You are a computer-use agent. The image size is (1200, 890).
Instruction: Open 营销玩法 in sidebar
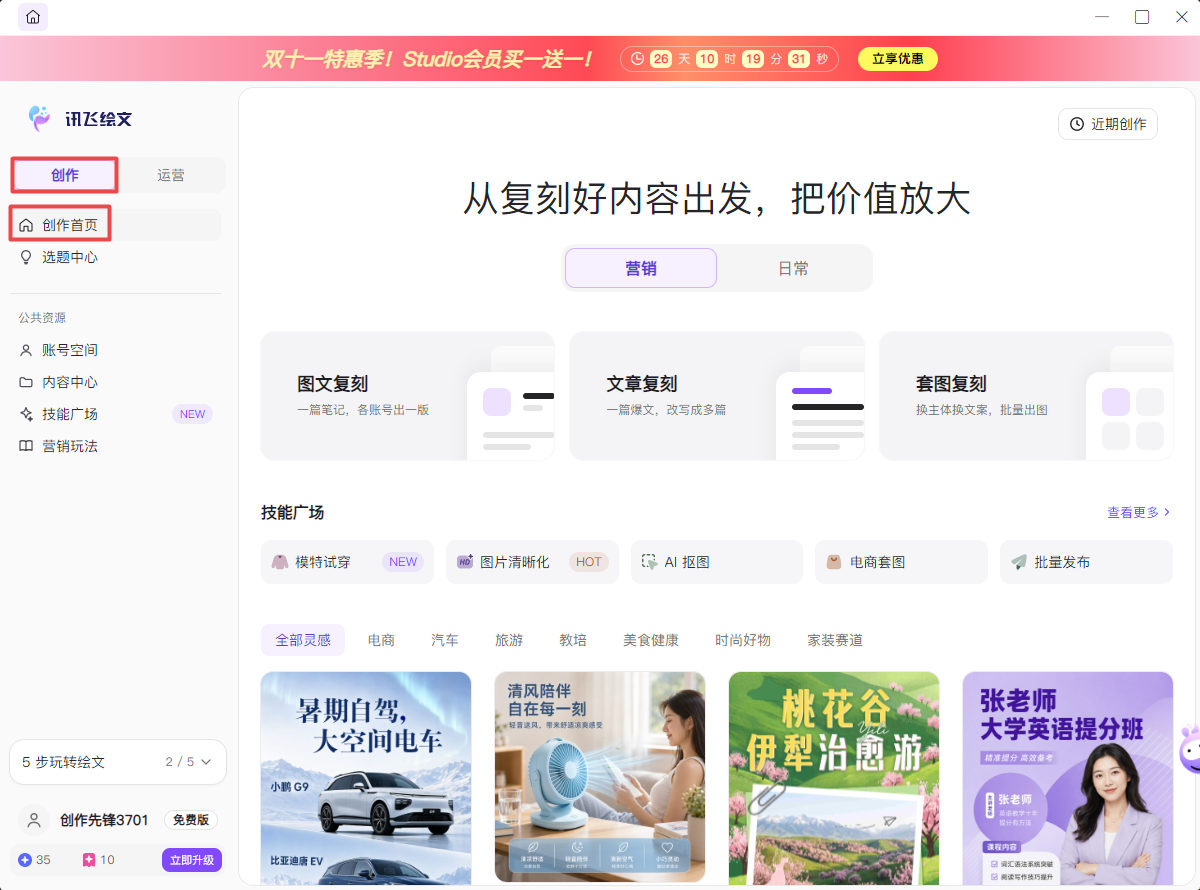pyautogui.click(x=115, y=446)
